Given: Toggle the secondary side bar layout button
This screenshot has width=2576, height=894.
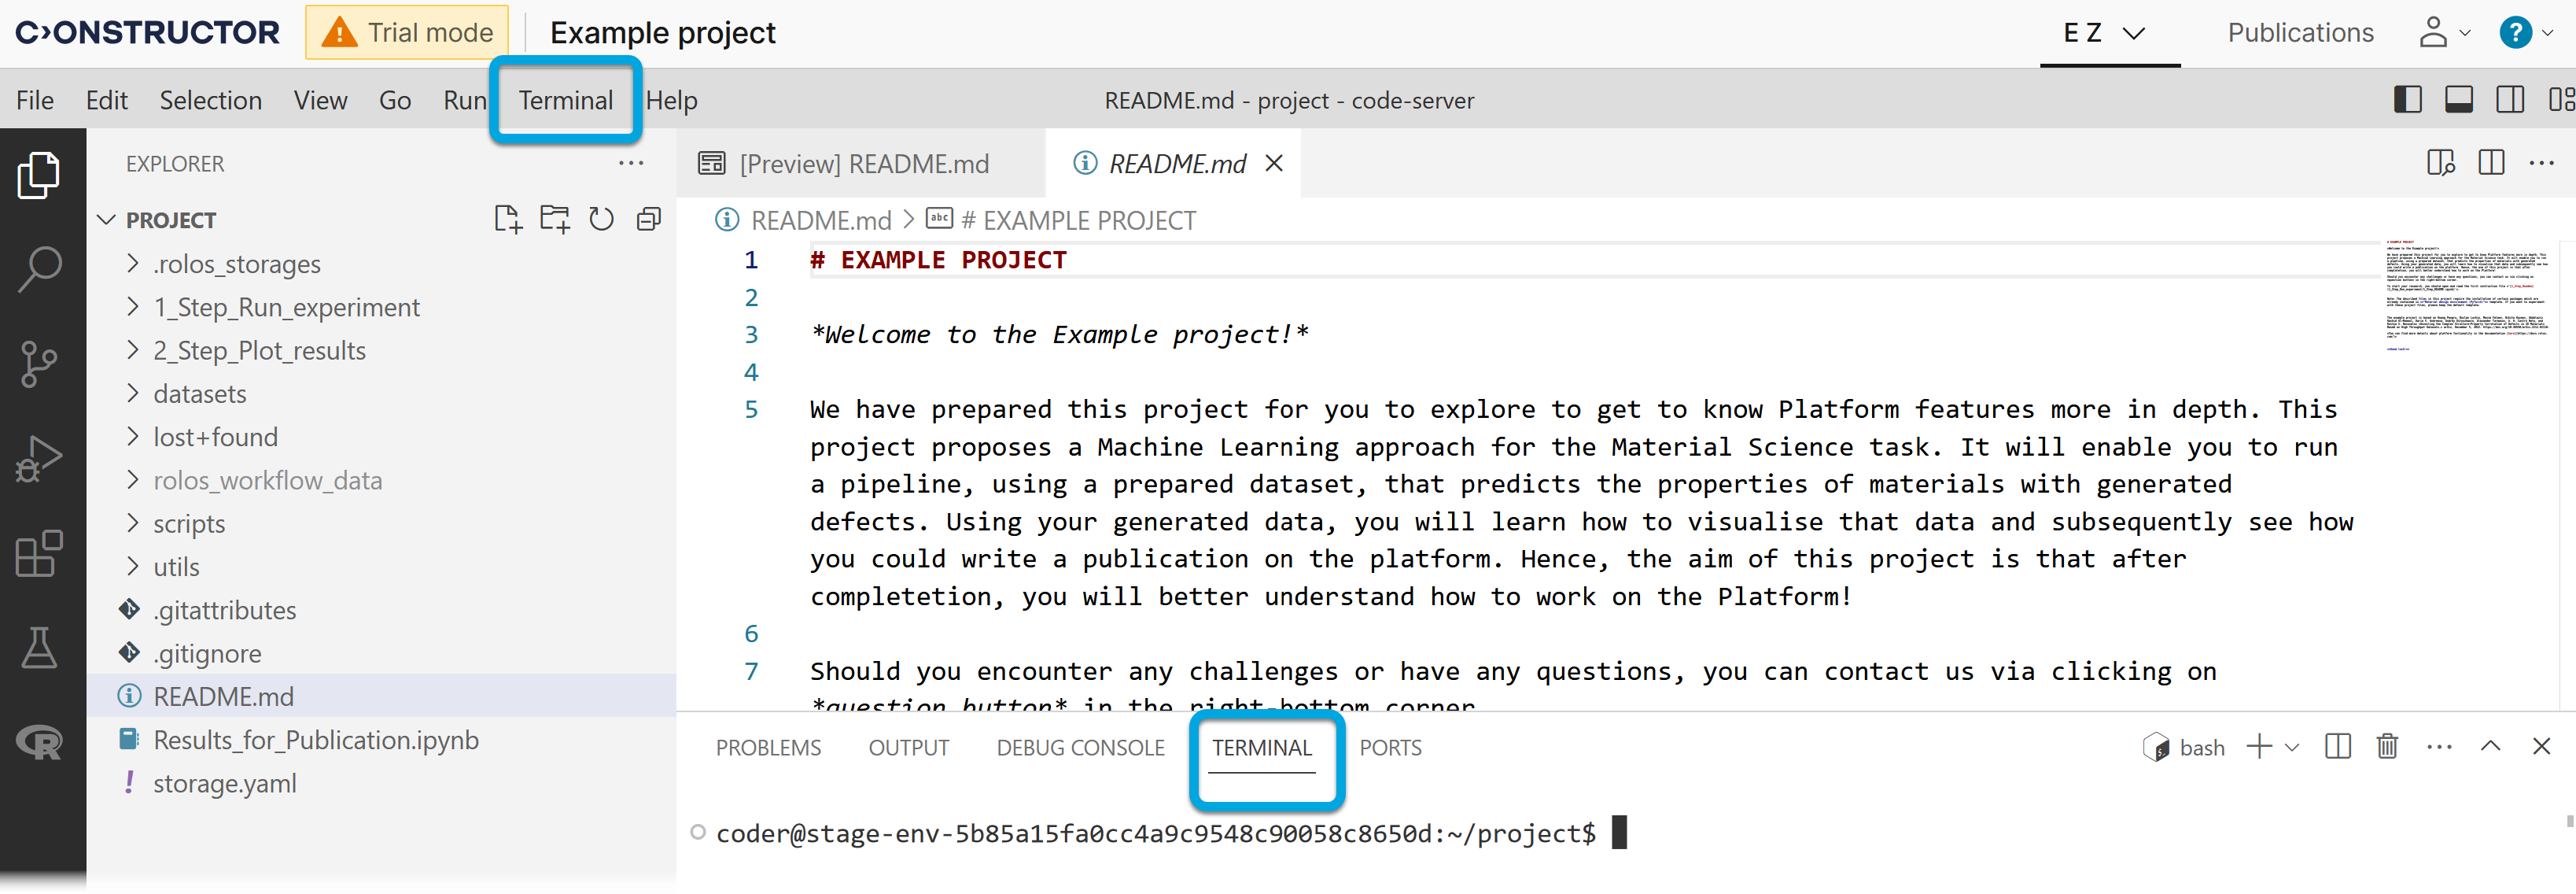Looking at the screenshot, I should pos(2509,100).
